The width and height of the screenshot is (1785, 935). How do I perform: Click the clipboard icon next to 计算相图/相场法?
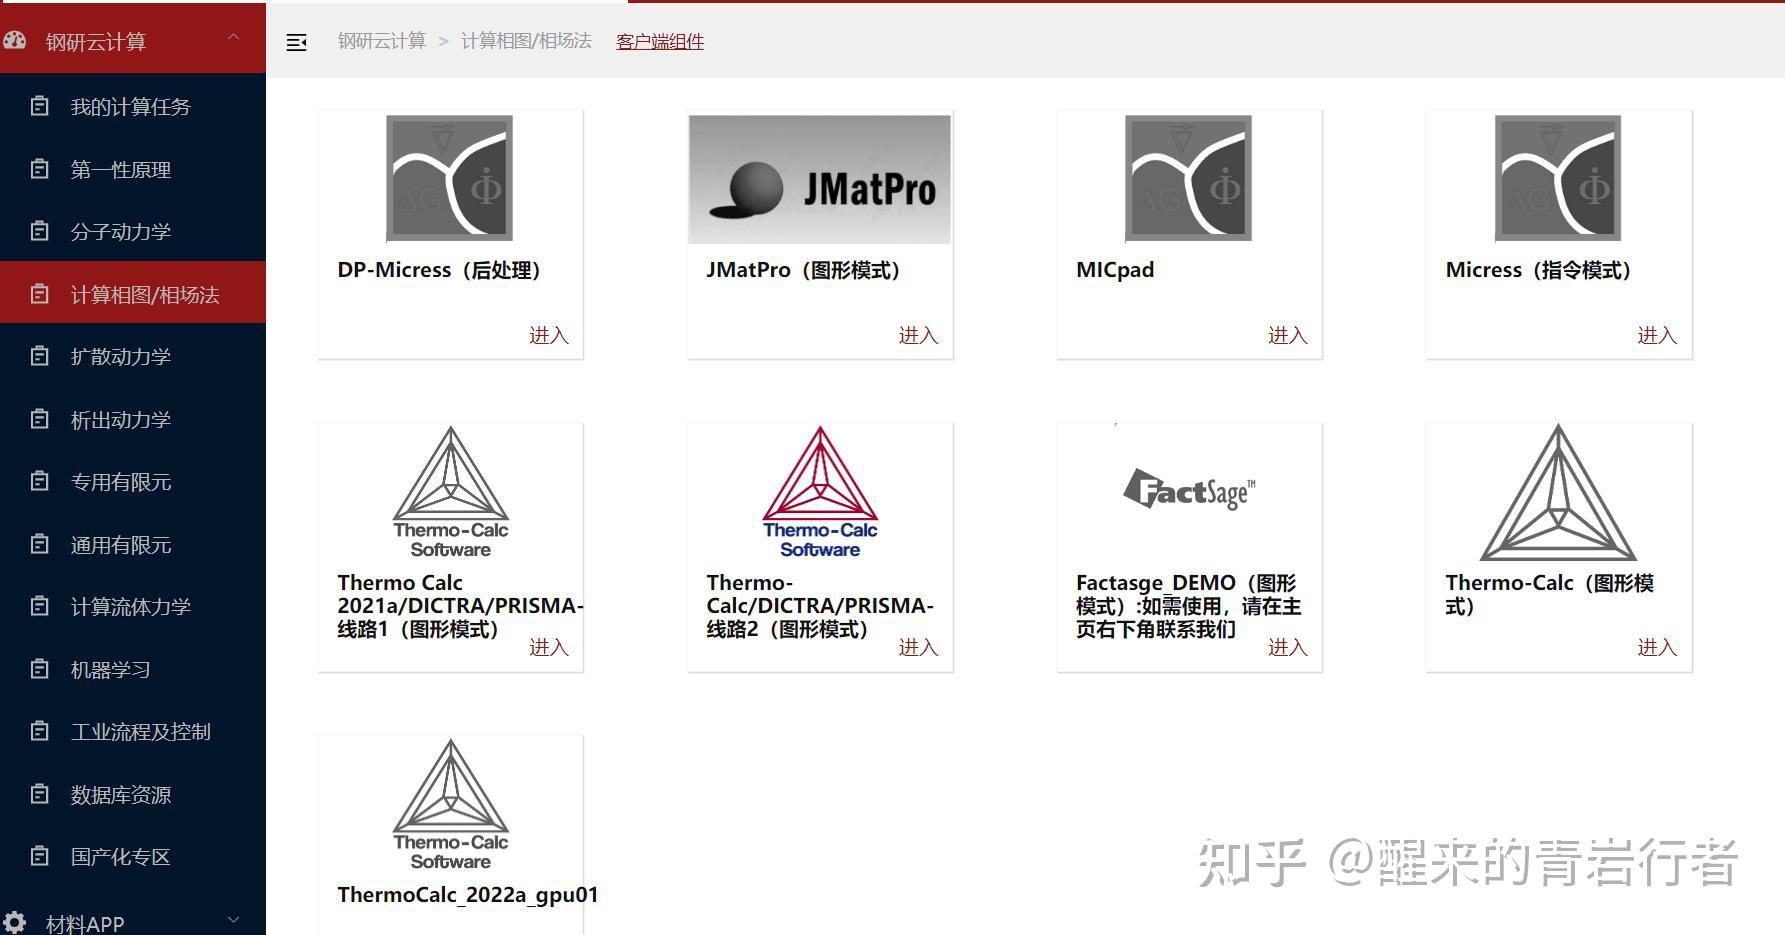[39, 293]
